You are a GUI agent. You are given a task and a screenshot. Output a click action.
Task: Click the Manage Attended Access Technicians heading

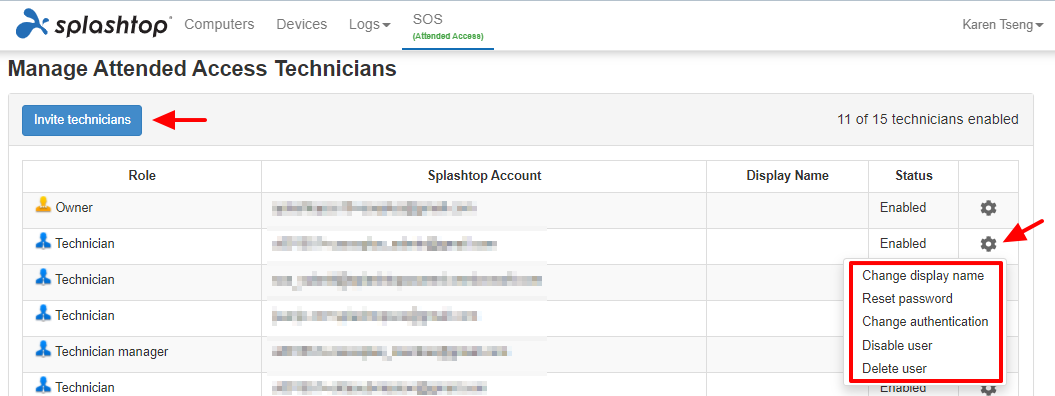click(202, 69)
